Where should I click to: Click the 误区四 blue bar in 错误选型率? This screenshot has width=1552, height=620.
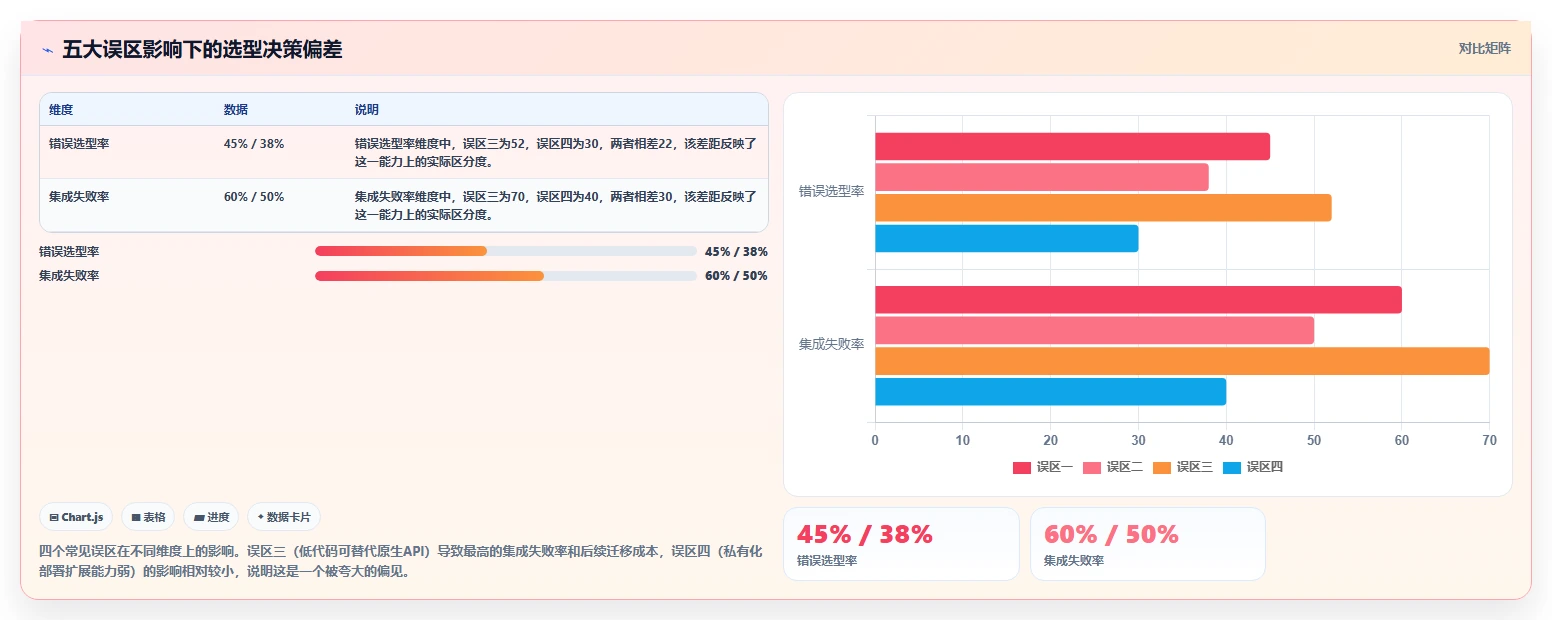coord(1007,238)
